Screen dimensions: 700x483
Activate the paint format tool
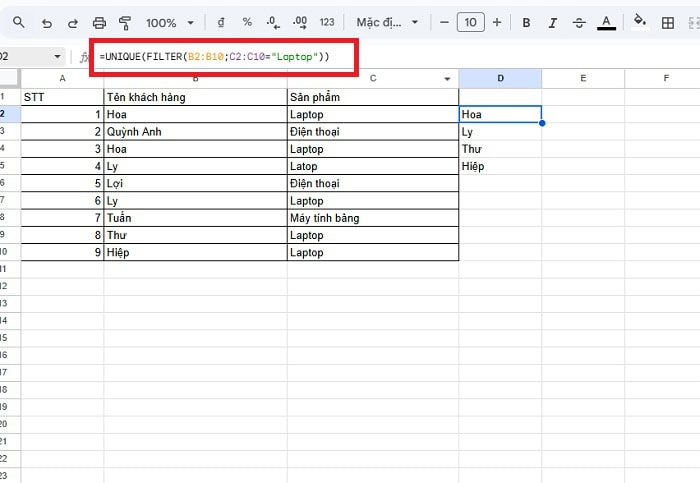[x=125, y=22]
